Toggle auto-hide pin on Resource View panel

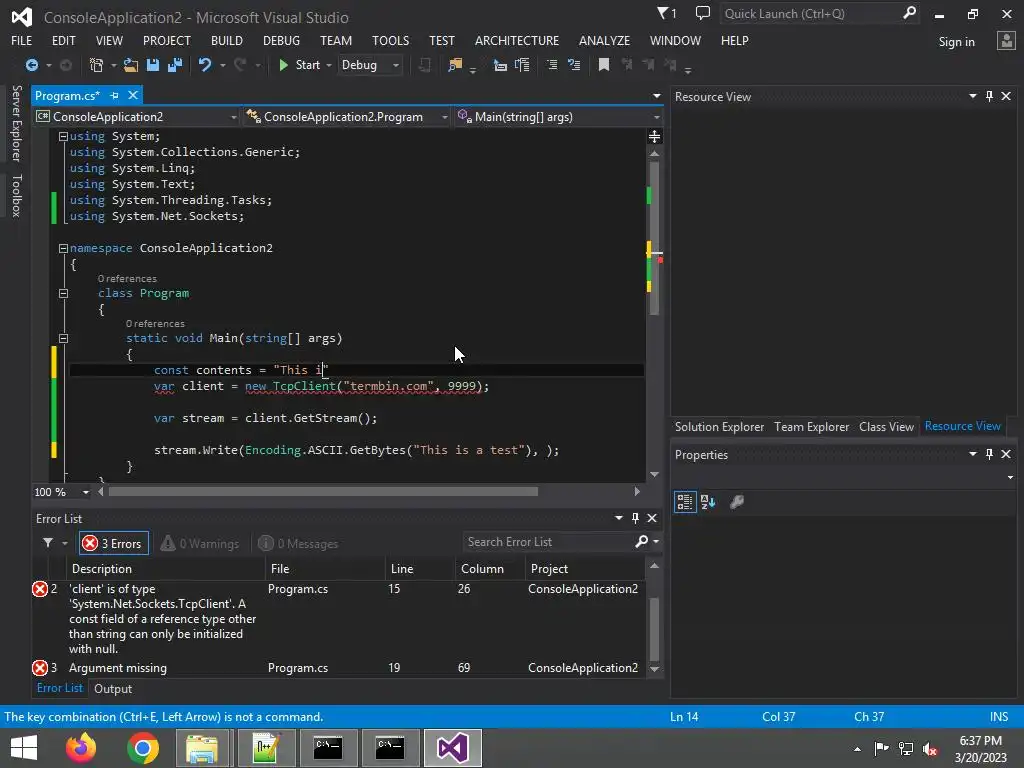tap(989, 96)
